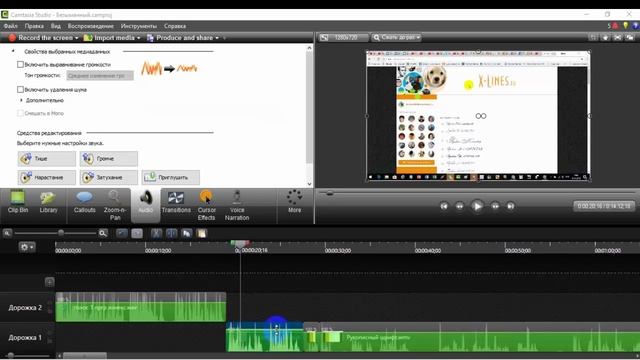Click the Copy icon on timeline toolbar
Screen dimensions: 640x360
pyautogui.click(x=187, y=233)
